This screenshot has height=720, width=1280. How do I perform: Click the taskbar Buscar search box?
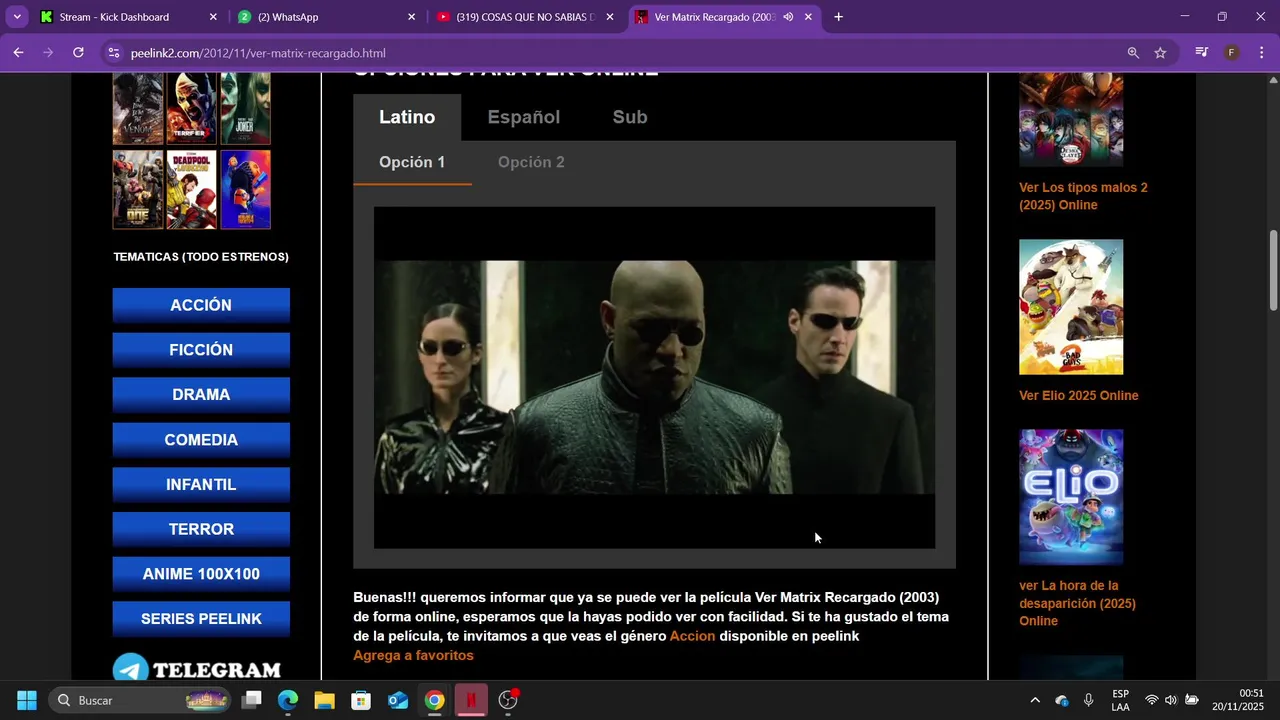(x=140, y=700)
